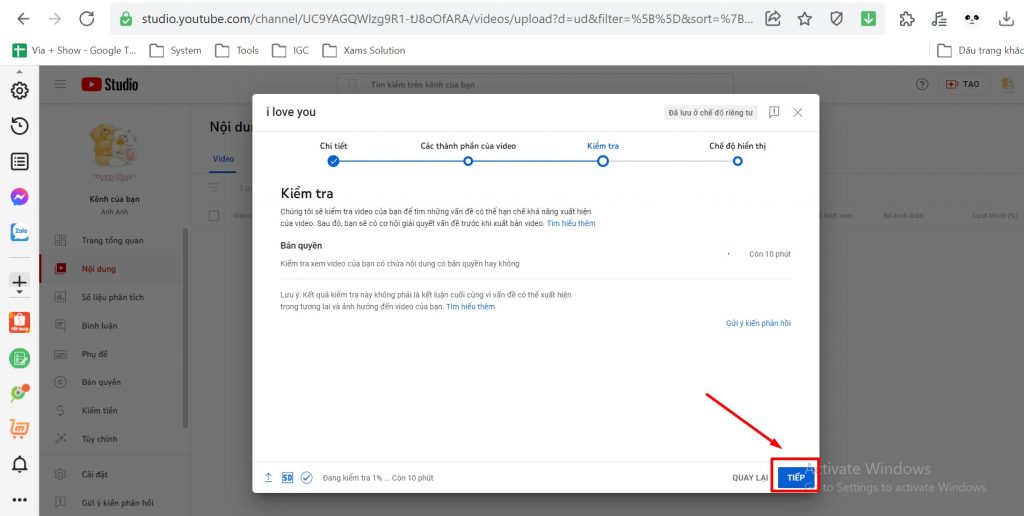
Task: Open the Dấu trang khác bookmarks folder
Action: tap(980, 50)
